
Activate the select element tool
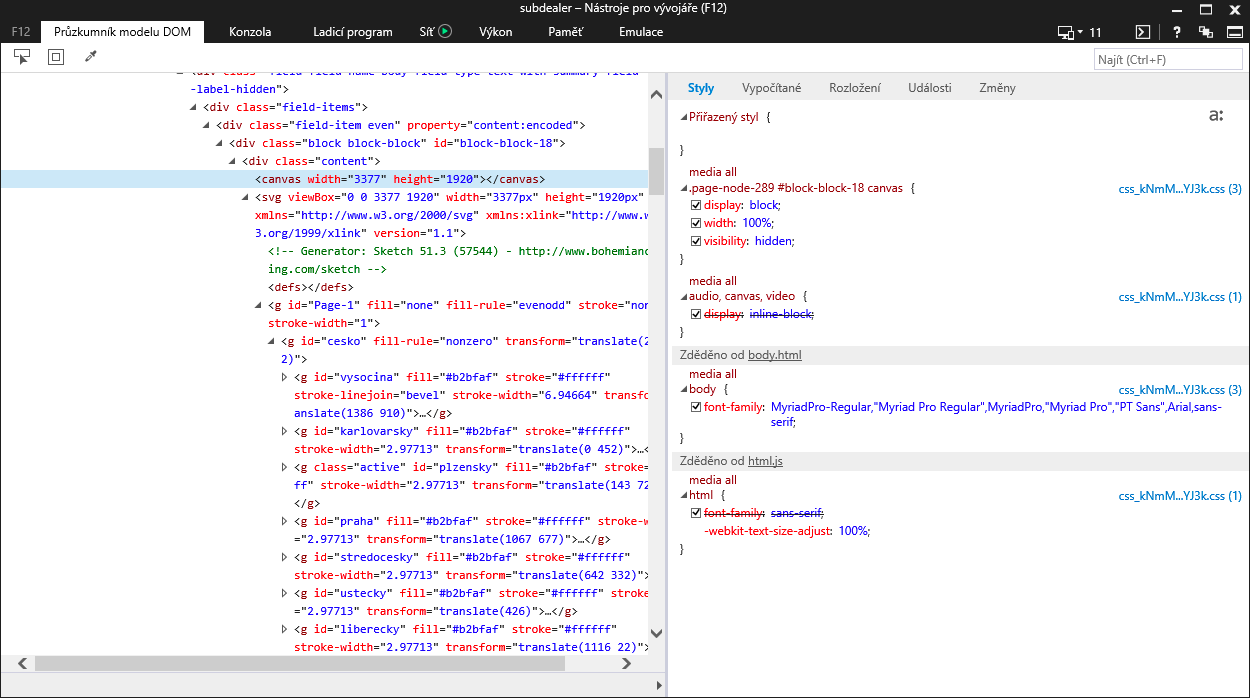[22, 58]
